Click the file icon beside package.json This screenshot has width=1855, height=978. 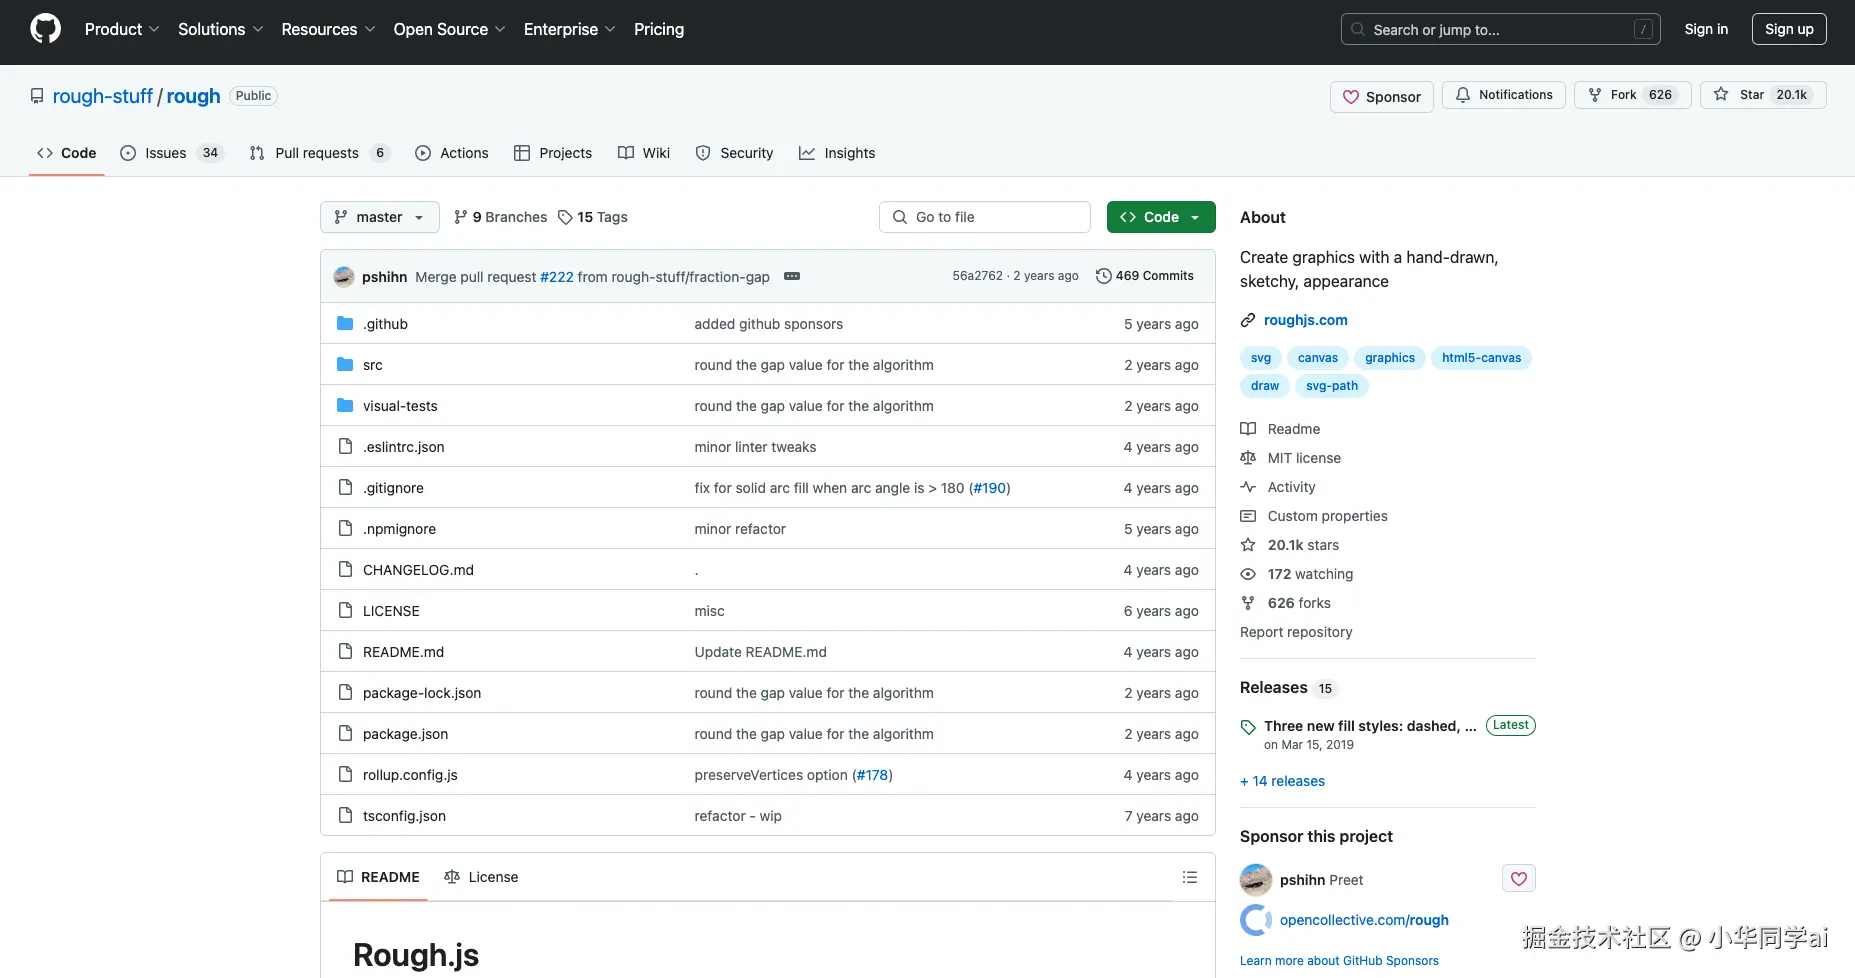pos(345,733)
